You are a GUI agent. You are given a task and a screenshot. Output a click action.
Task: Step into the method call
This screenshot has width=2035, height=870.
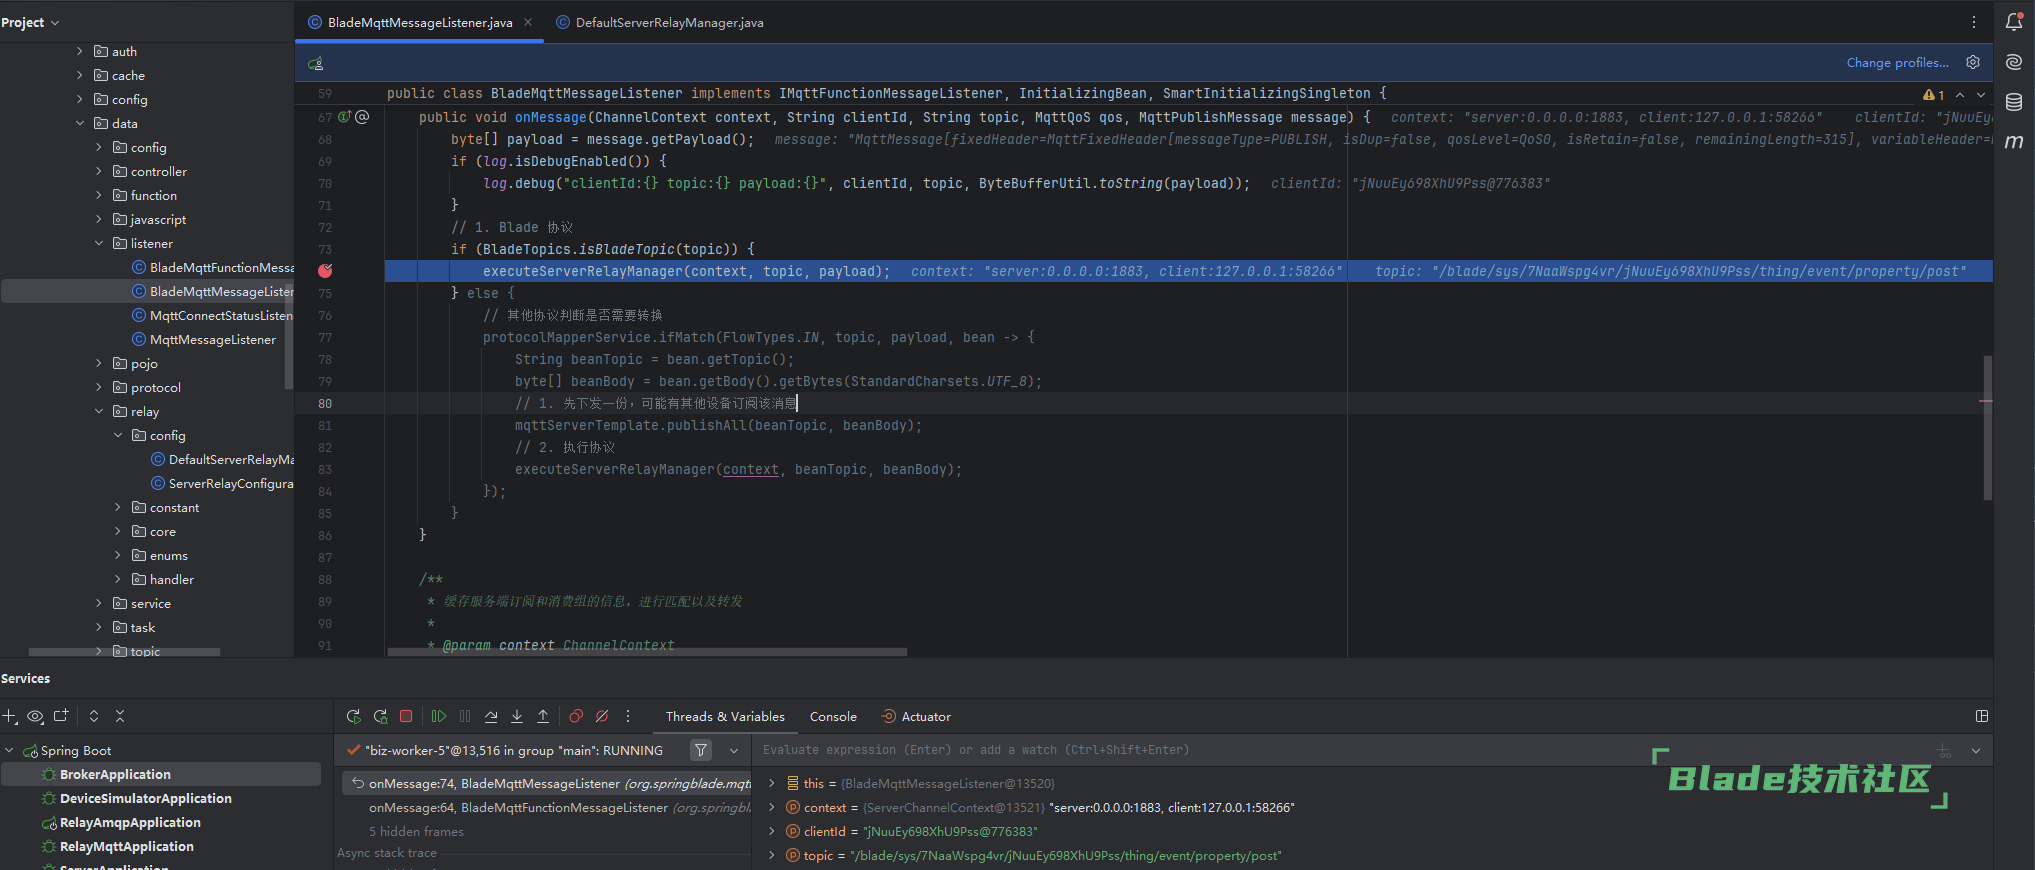(517, 716)
